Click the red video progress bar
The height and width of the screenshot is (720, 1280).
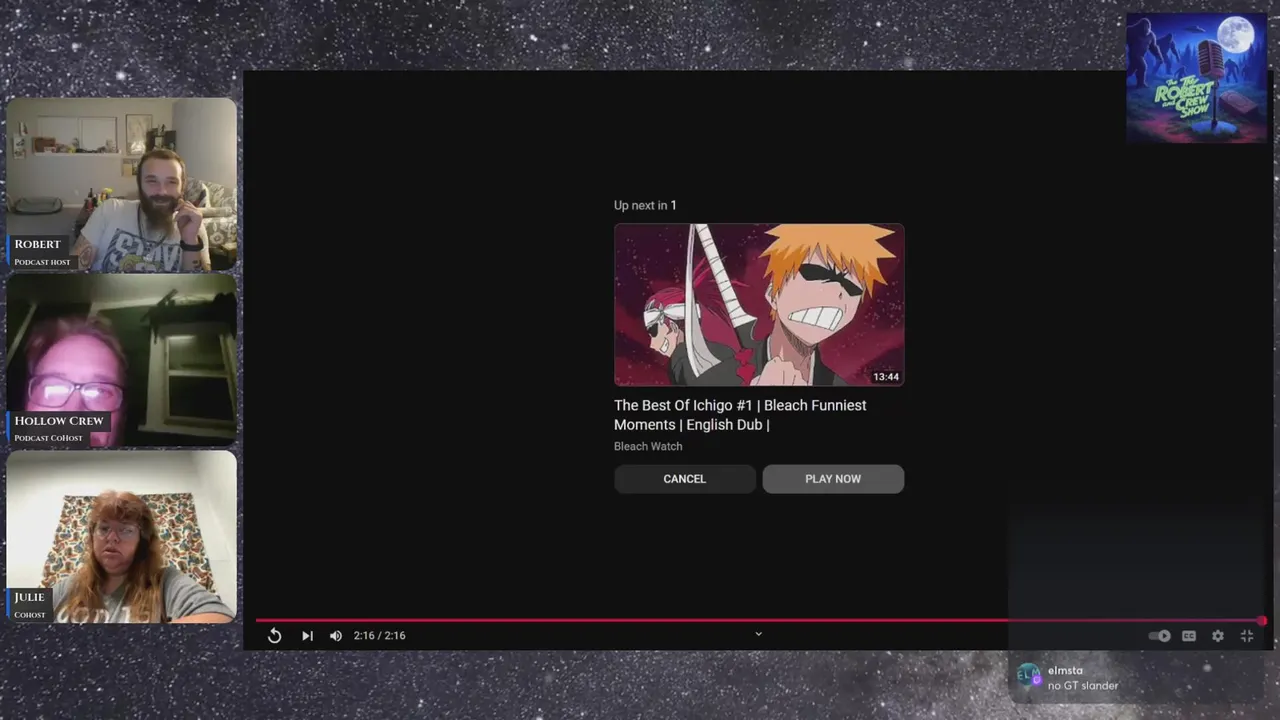pos(758,621)
